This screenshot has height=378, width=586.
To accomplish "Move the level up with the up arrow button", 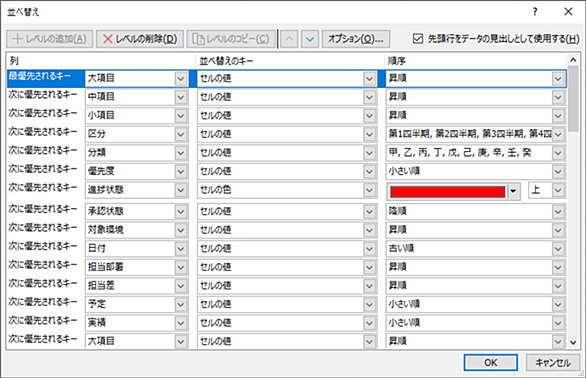I will tap(289, 39).
